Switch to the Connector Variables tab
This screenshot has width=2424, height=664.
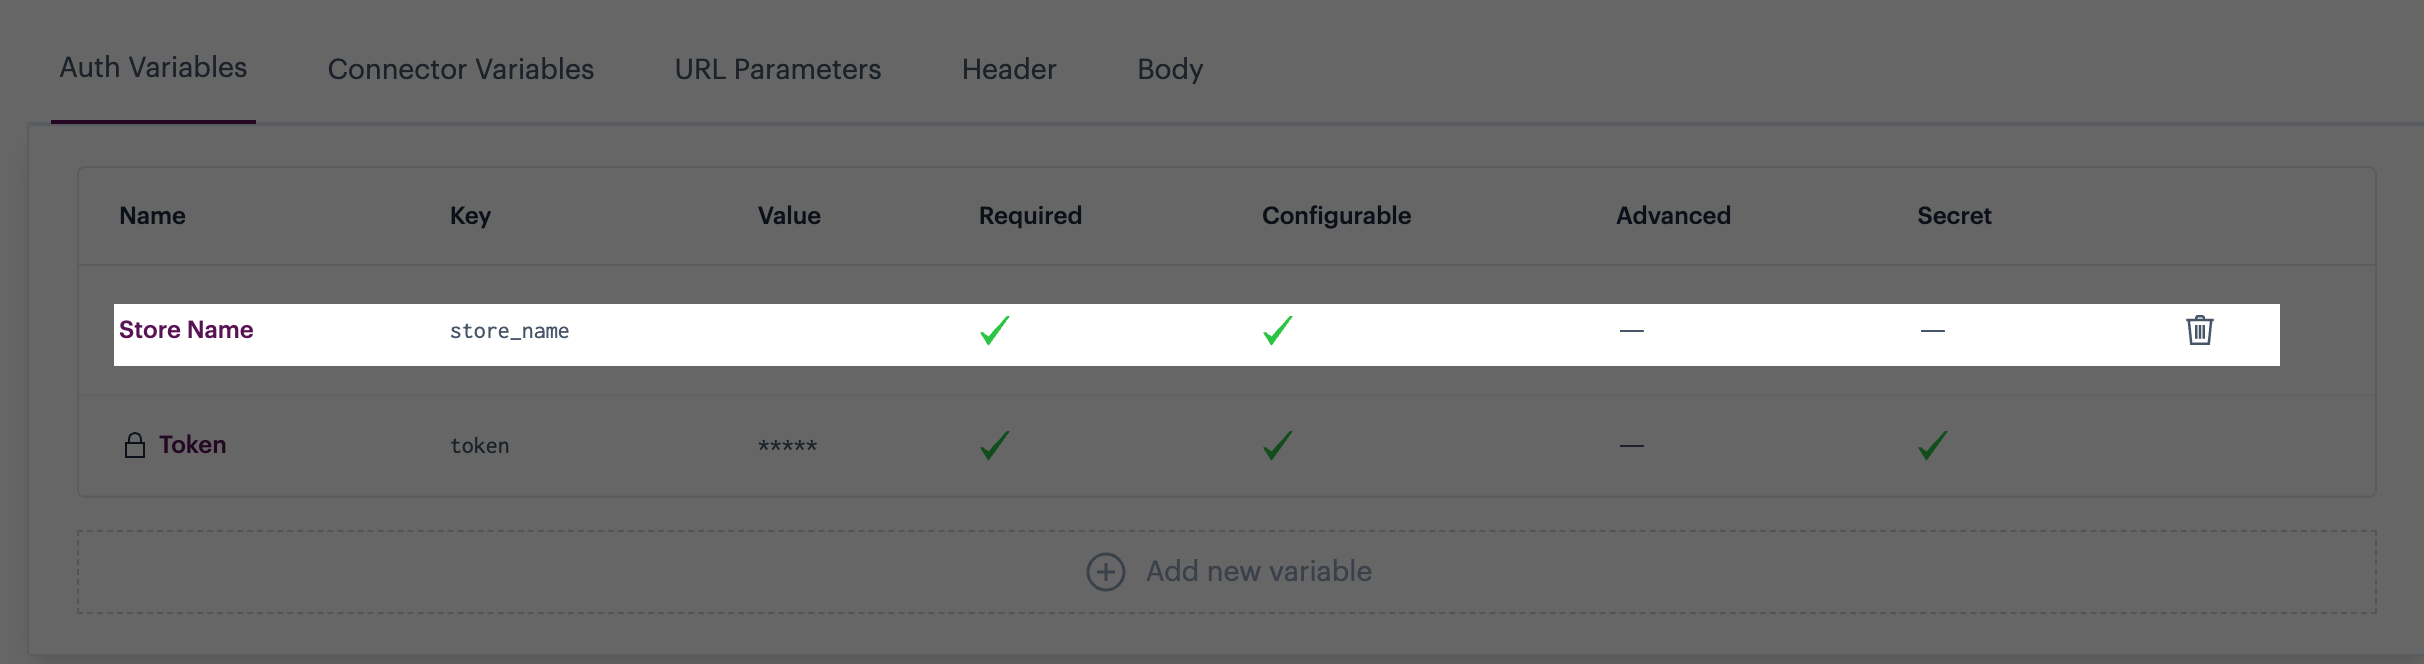461,69
